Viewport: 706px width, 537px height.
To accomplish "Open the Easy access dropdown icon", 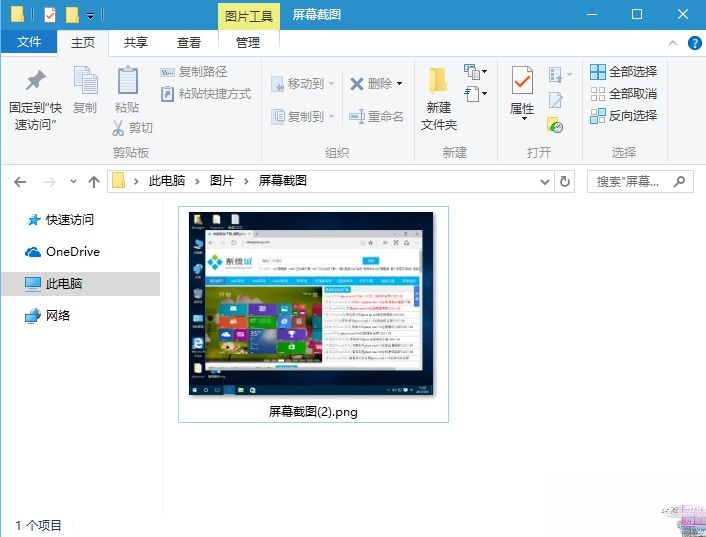I will 475,94.
